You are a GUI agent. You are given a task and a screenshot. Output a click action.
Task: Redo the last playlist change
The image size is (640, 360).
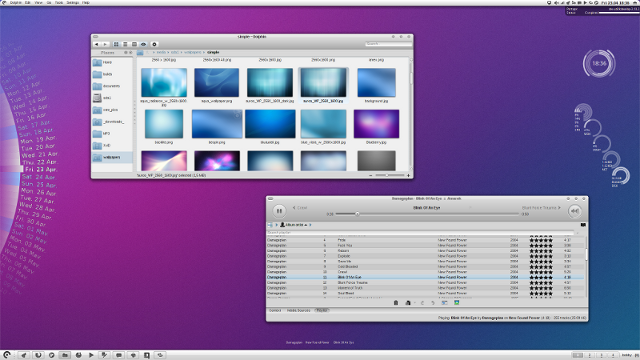pyautogui.click(x=433, y=303)
